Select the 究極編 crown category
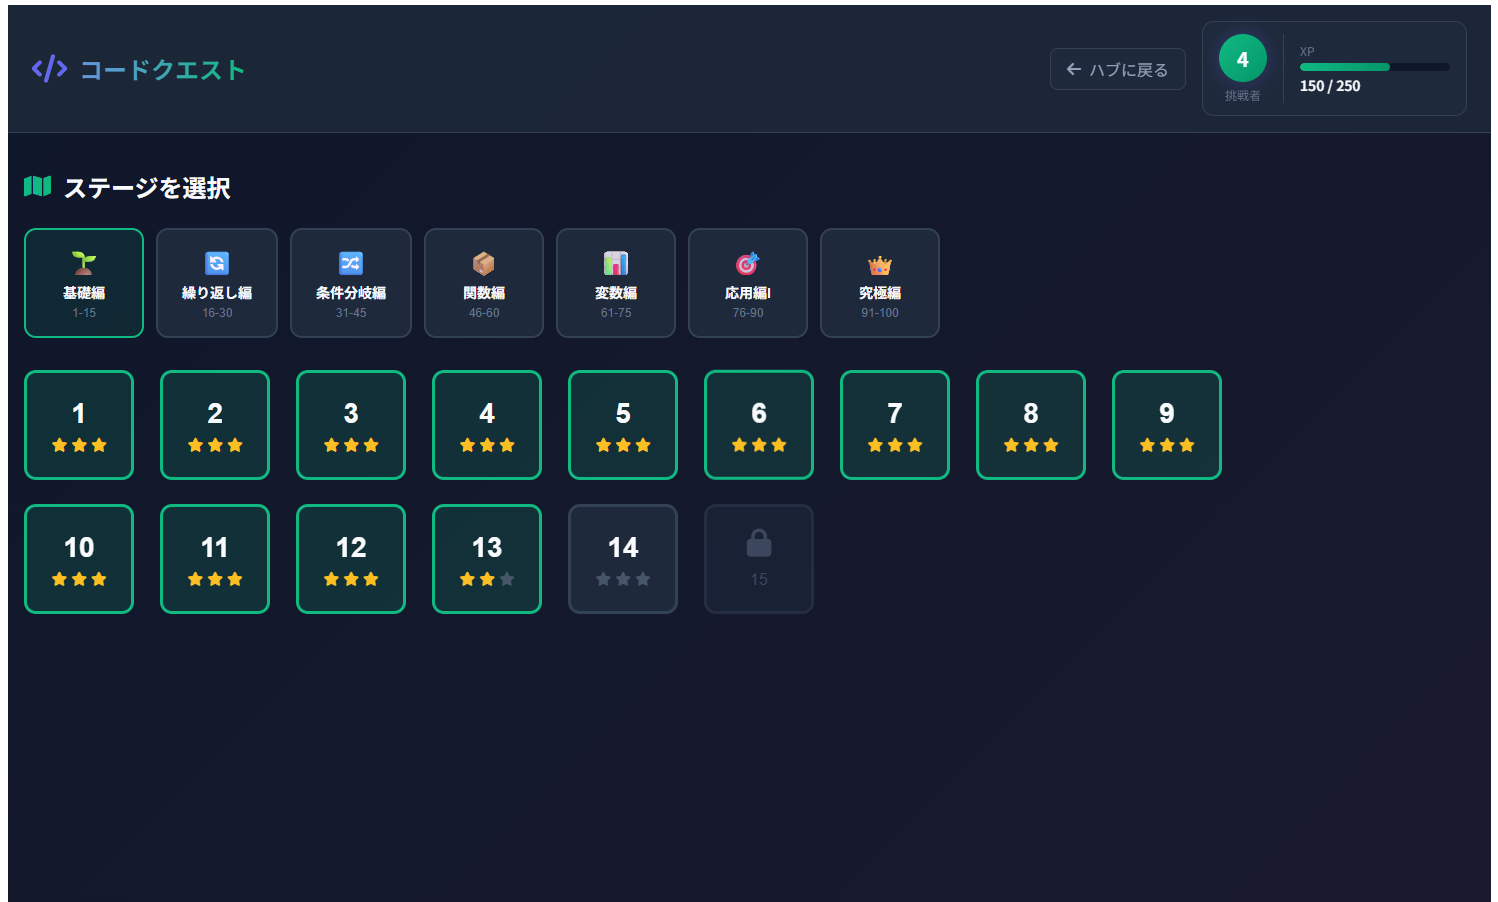The image size is (1498, 902). (x=880, y=283)
